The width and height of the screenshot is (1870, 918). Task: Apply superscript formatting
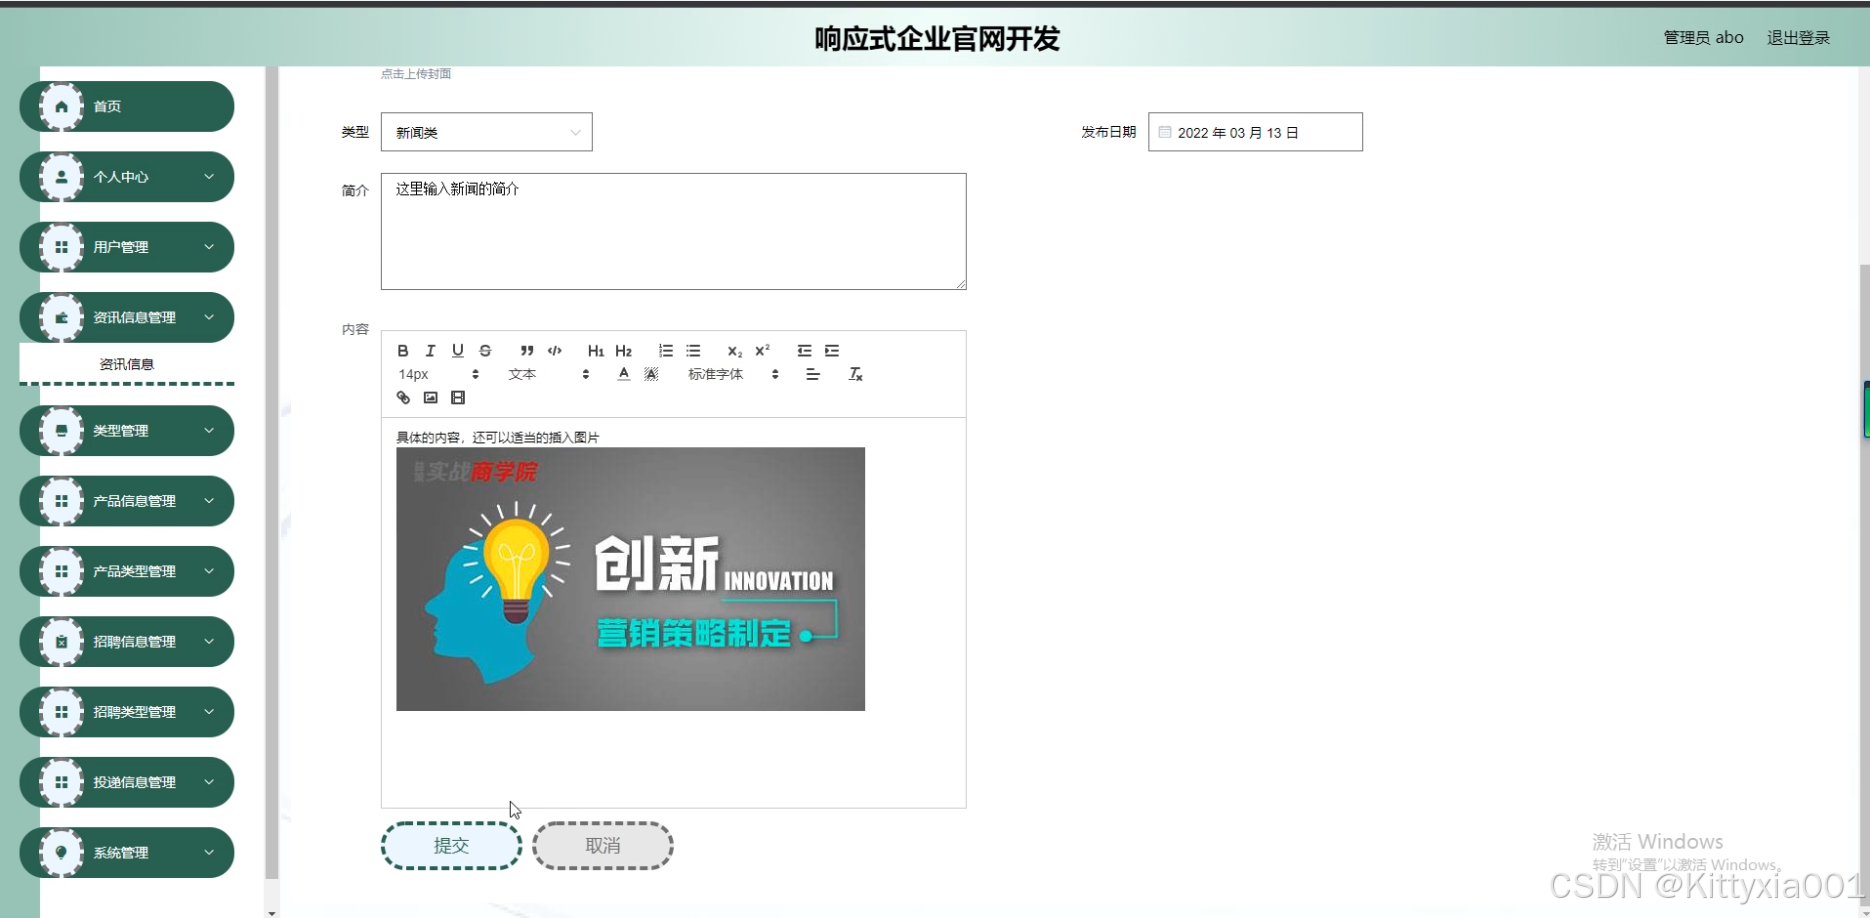tap(763, 351)
